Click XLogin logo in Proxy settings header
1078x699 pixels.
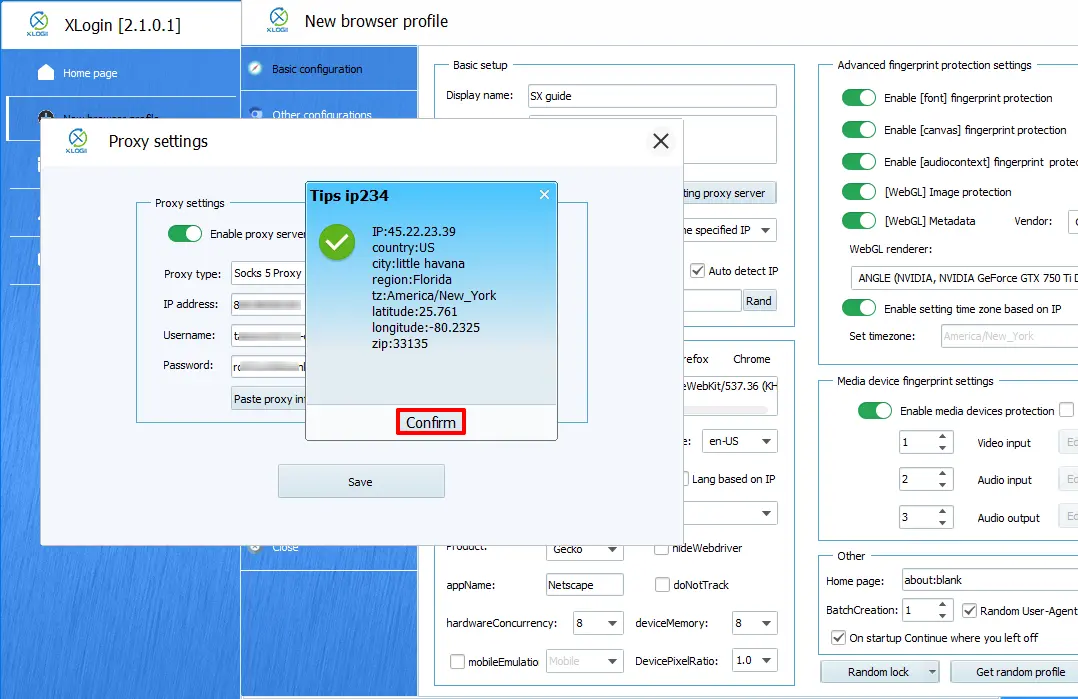[x=77, y=142]
